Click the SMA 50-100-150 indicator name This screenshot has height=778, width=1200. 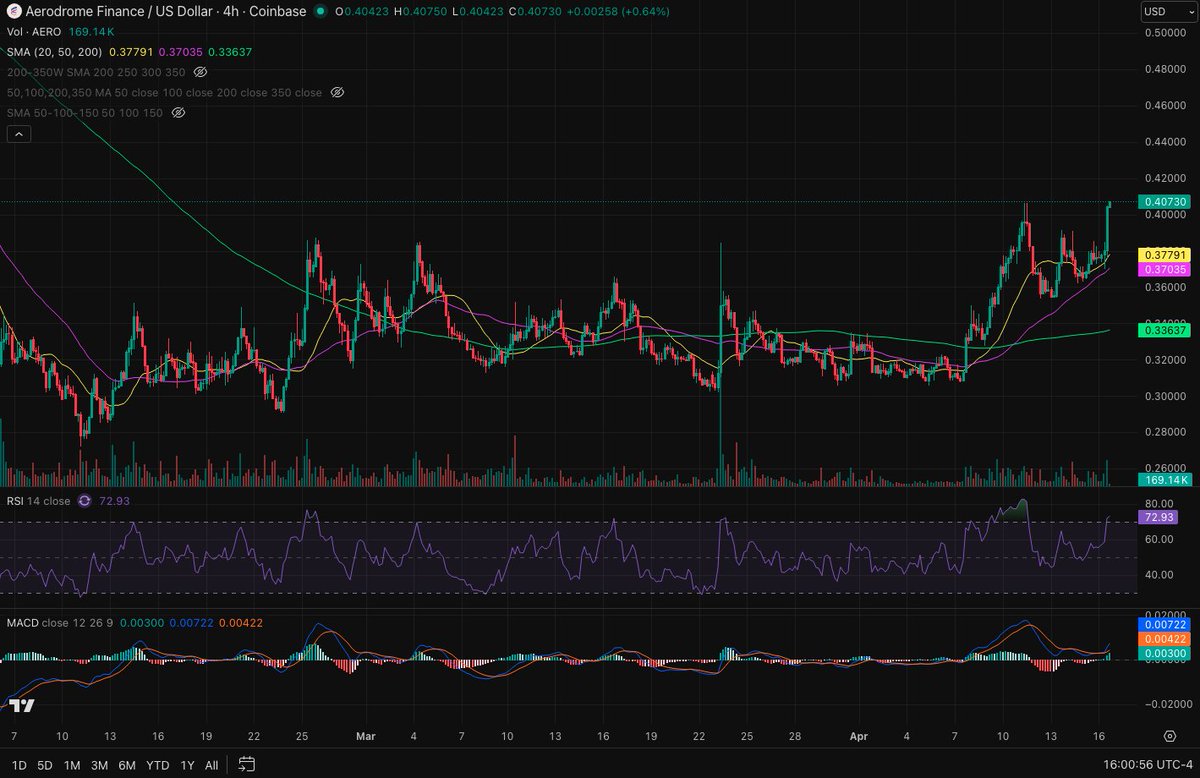pos(85,113)
